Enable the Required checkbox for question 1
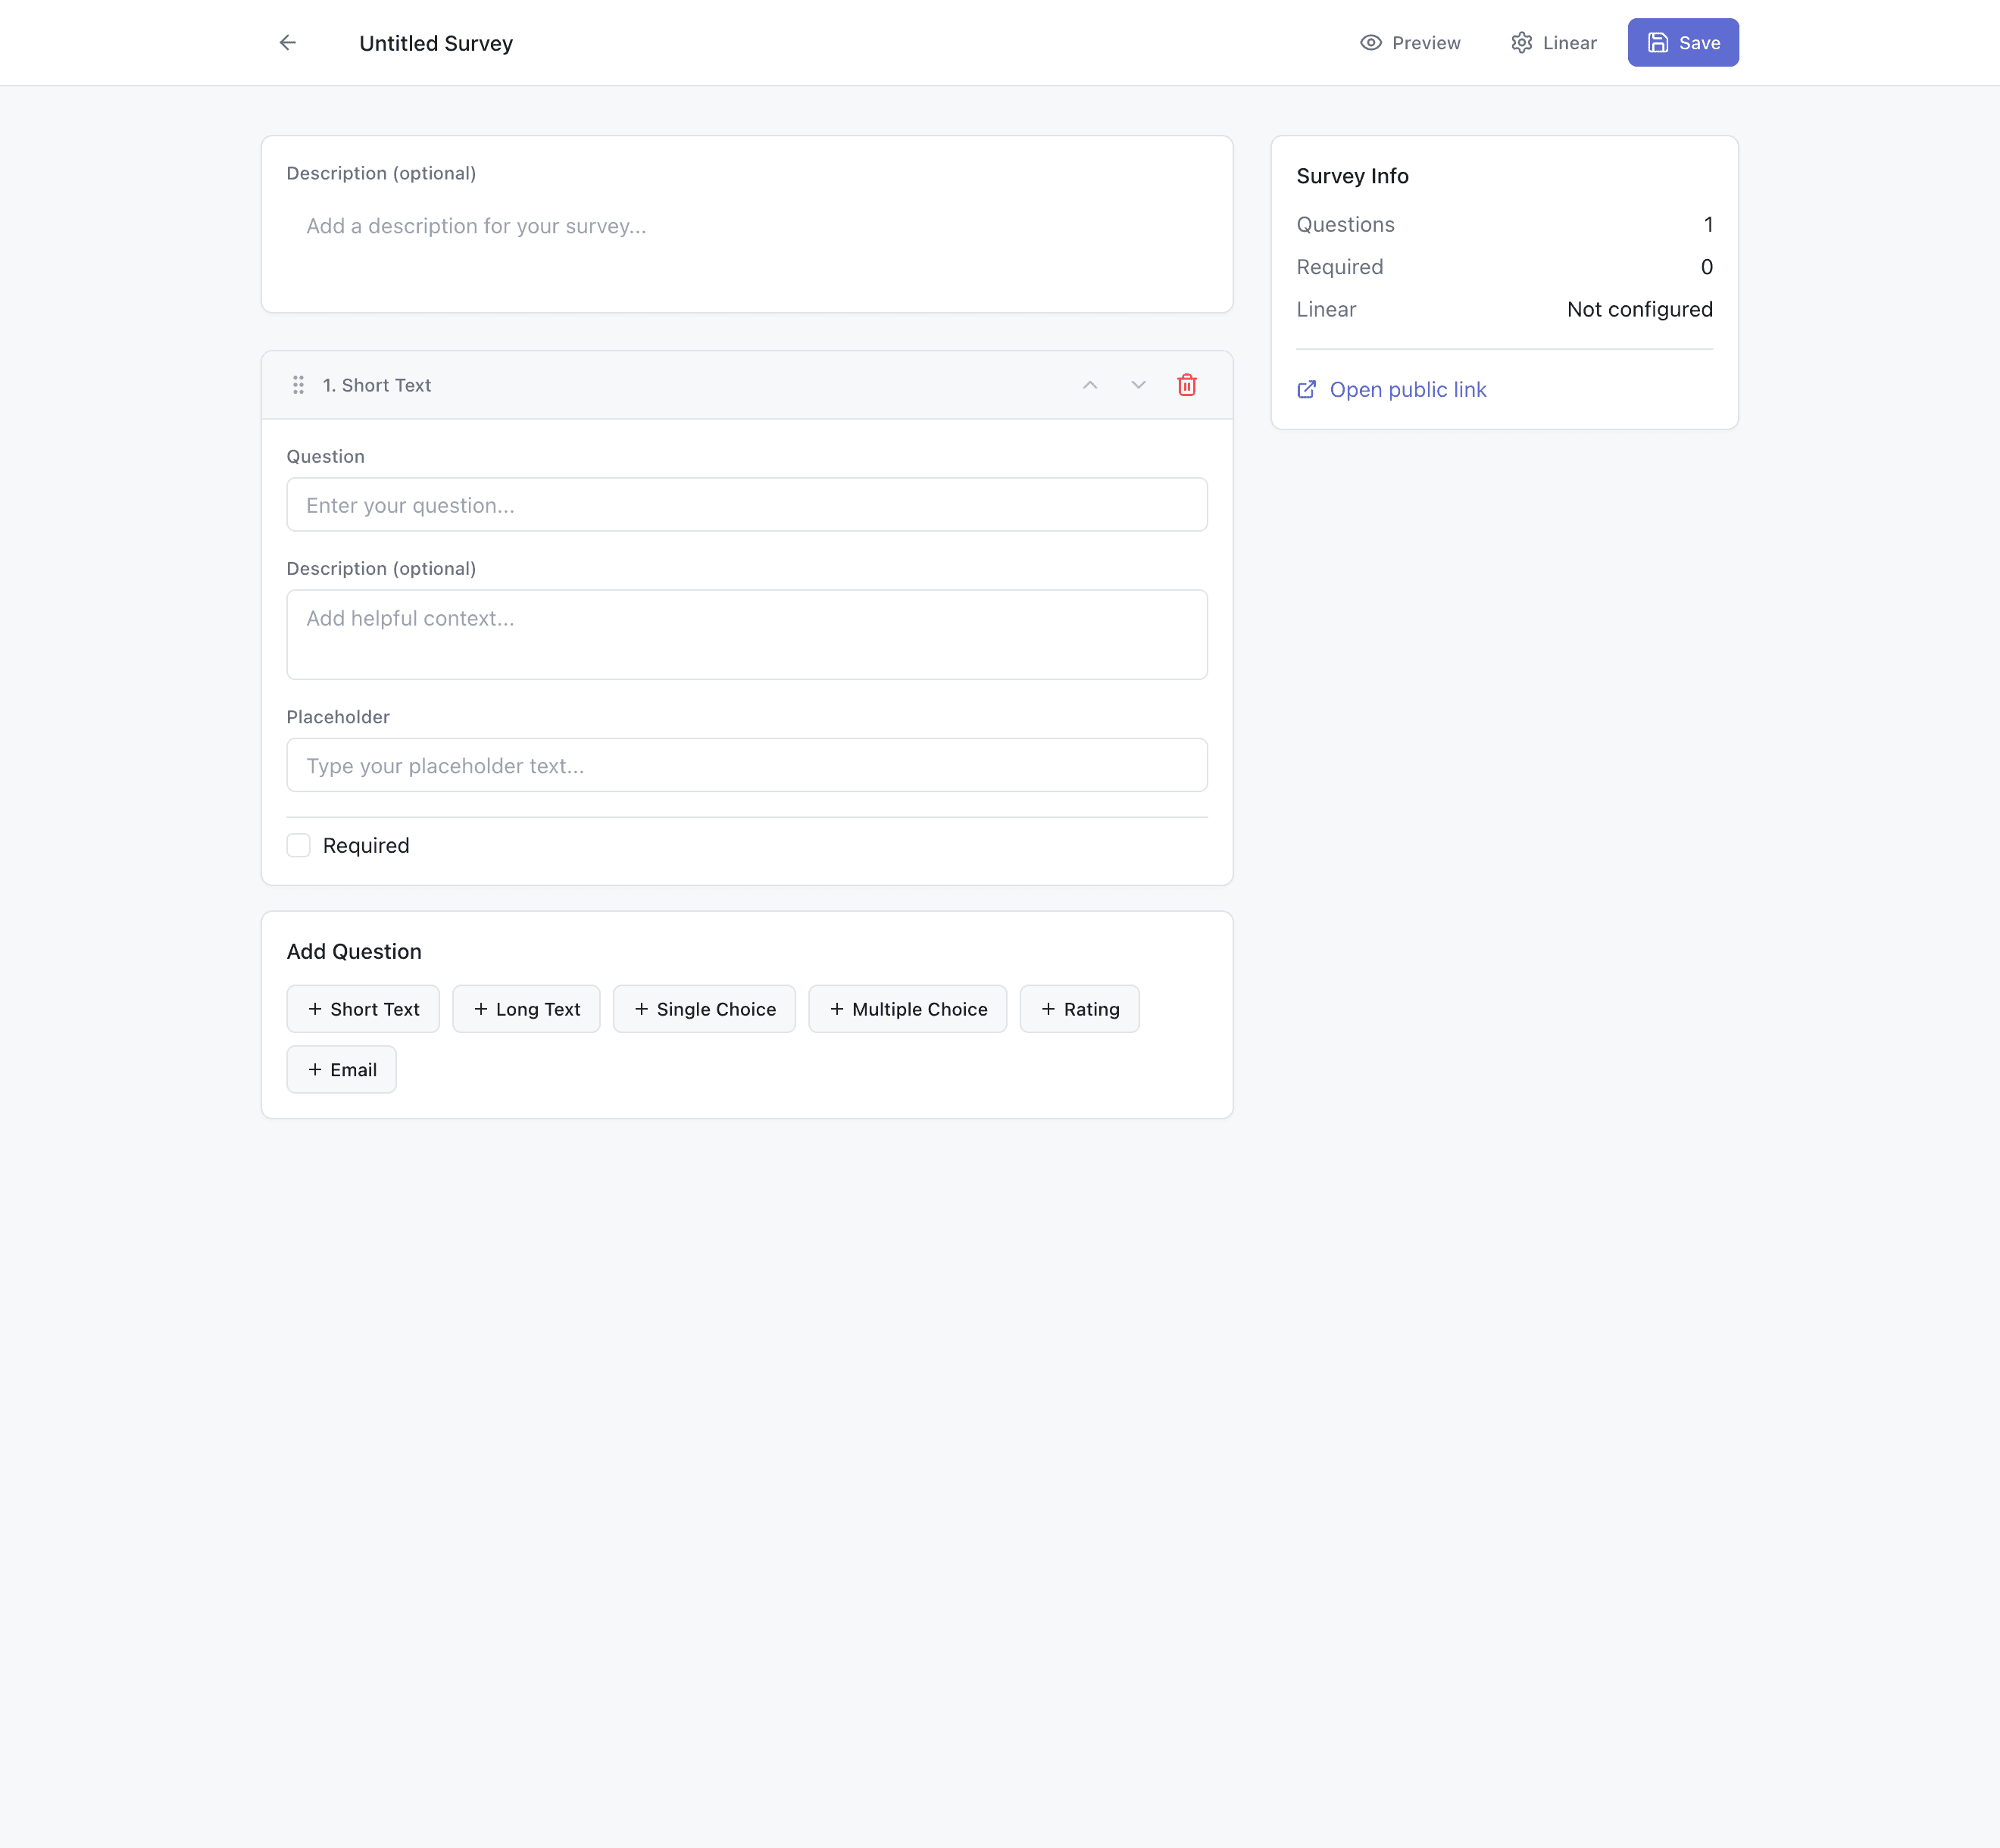 pyautogui.click(x=298, y=845)
